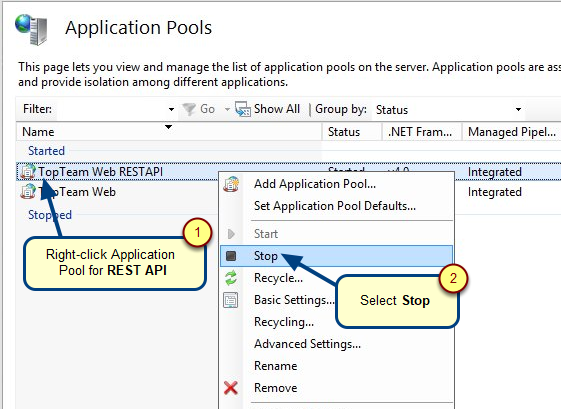Click the Show All toolbar icon
The width and height of the screenshot is (563, 409).
tap(243, 109)
